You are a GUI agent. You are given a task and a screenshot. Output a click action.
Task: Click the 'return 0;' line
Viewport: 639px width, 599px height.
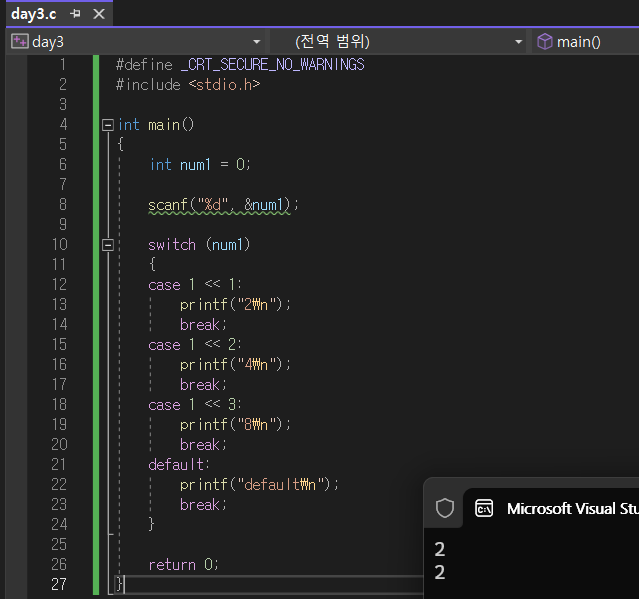coord(183,565)
